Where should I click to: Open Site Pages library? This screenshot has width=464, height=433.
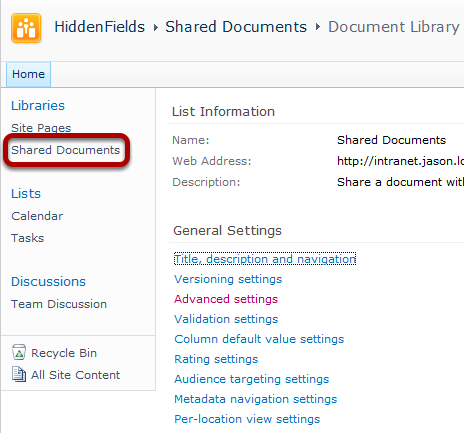coord(41,128)
